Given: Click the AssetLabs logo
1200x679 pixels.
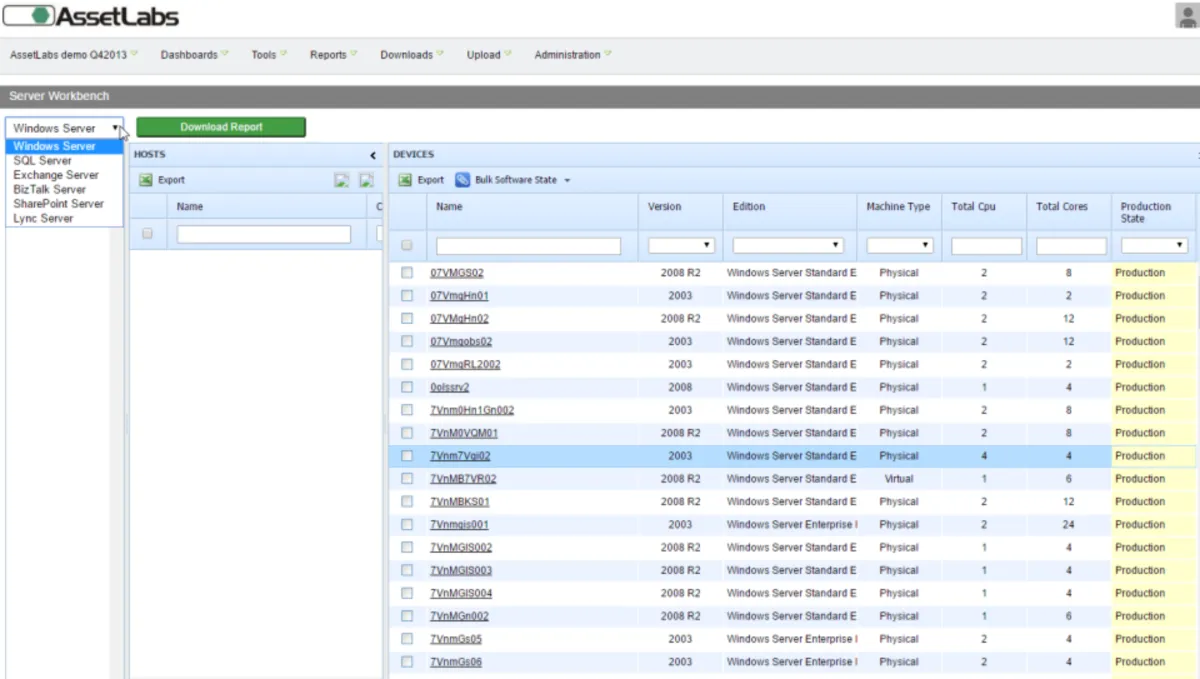Looking at the screenshot, I should (x=91, y=16).
